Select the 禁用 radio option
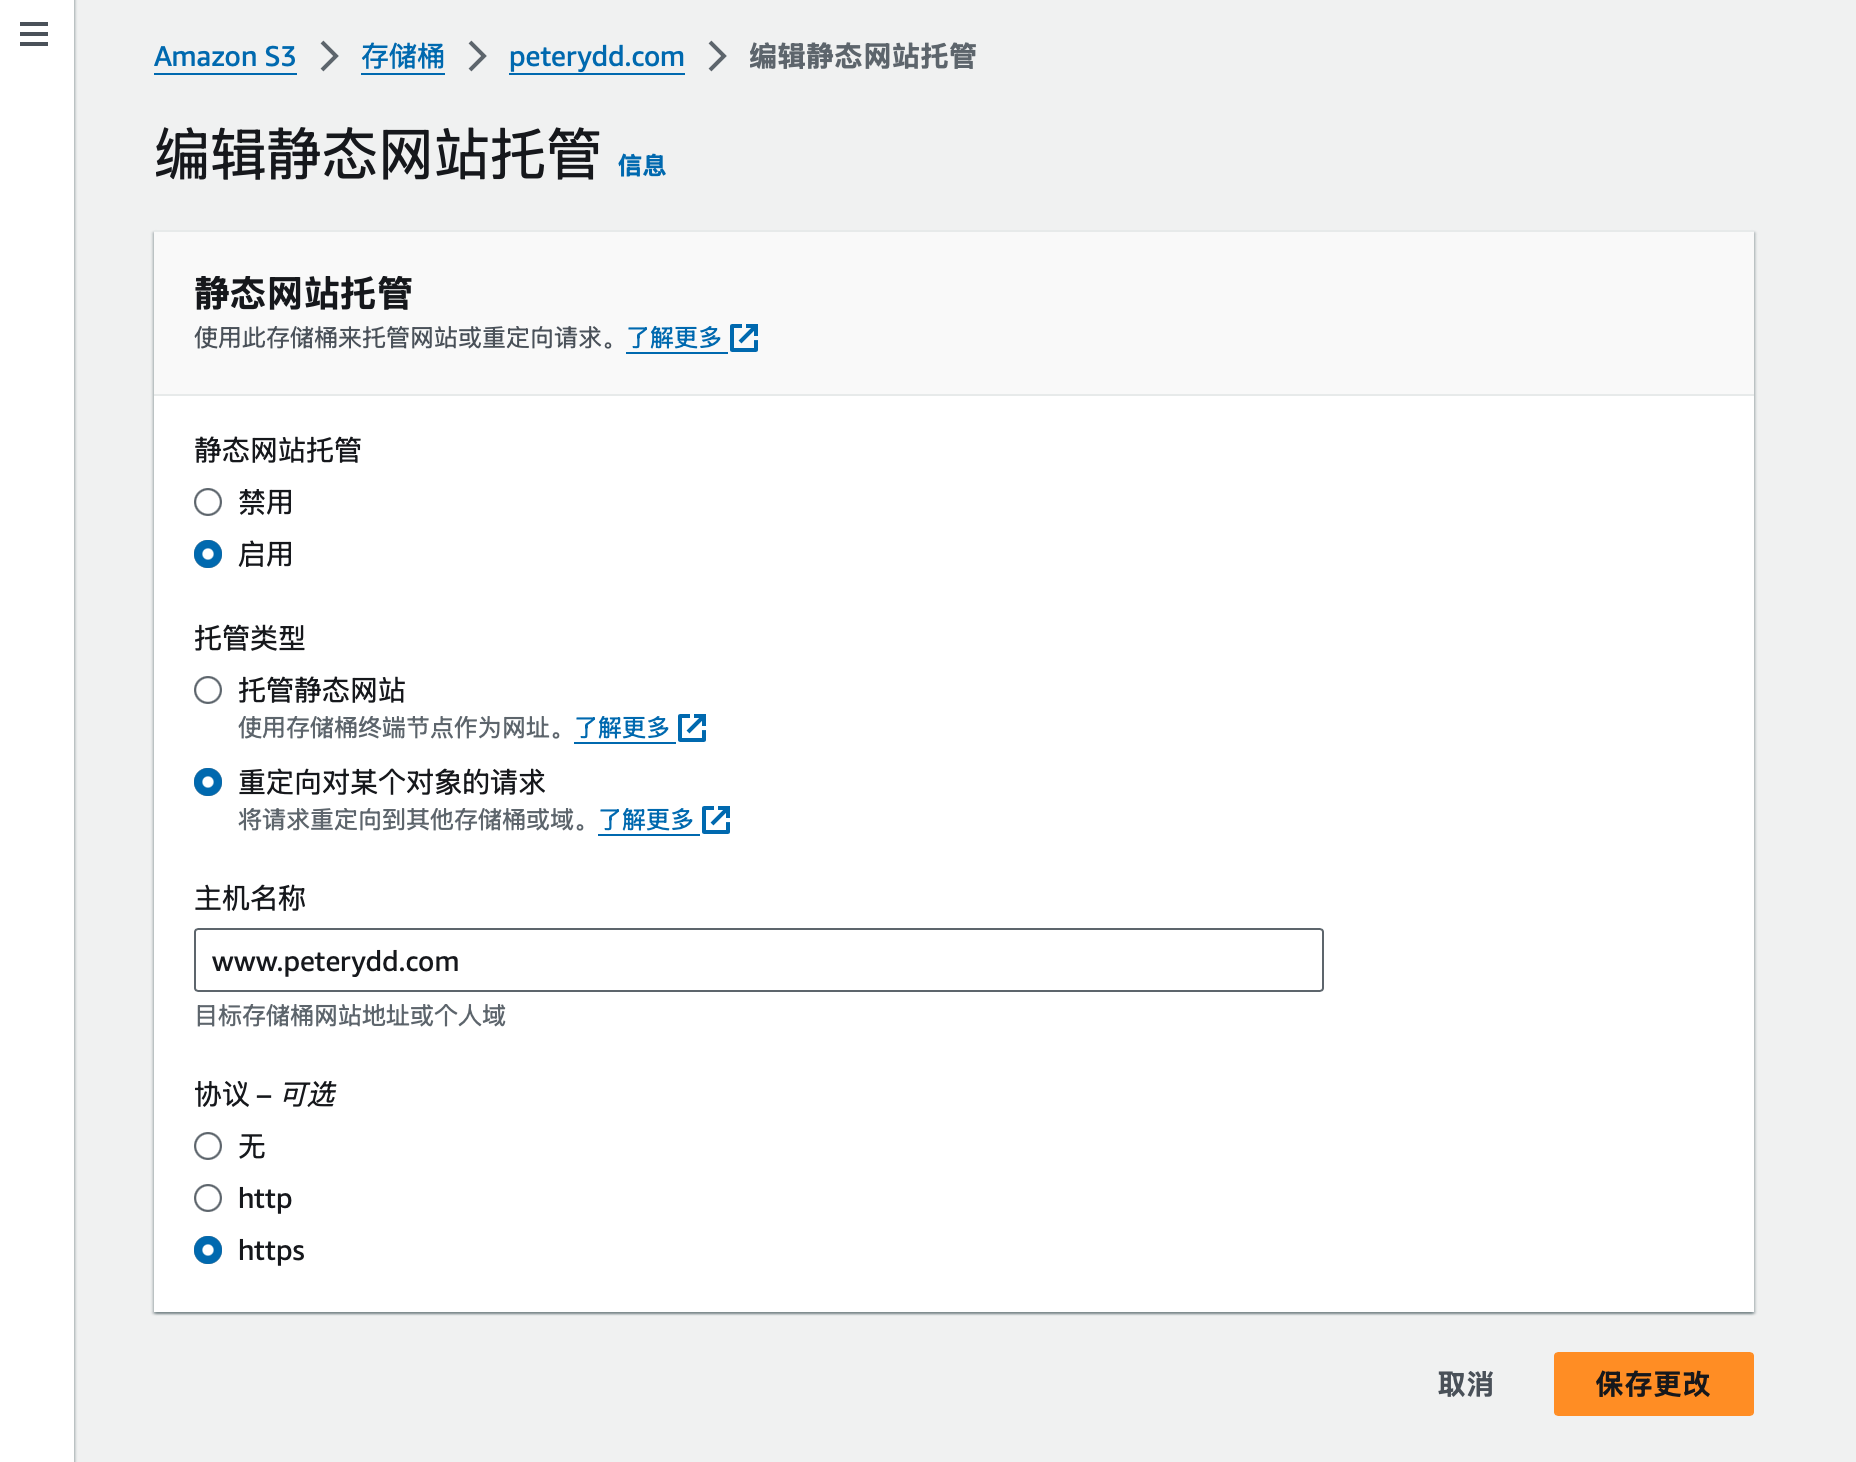 click(x=208, y=502)
